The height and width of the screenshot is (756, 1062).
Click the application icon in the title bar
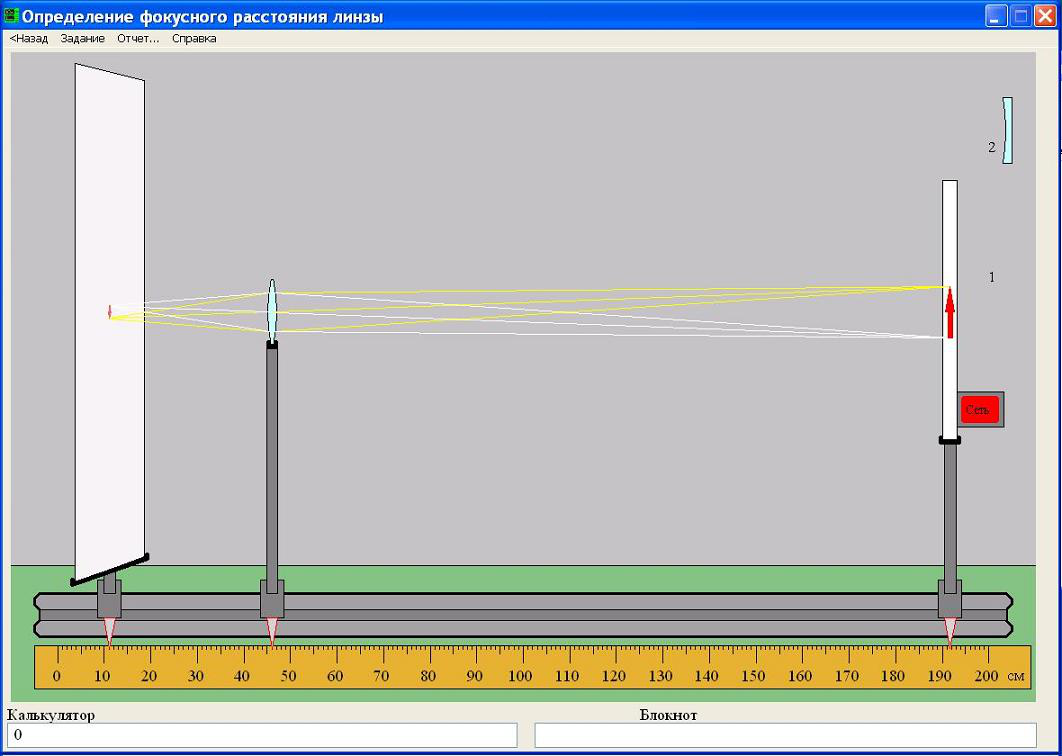[x=12, y=17]
